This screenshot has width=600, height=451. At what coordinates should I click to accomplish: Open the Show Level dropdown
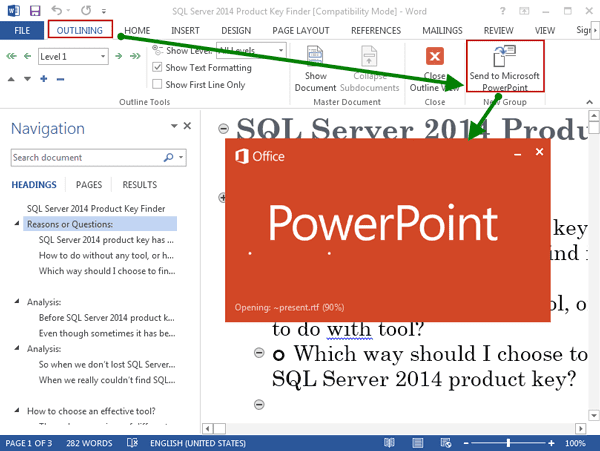pos(281,50)
